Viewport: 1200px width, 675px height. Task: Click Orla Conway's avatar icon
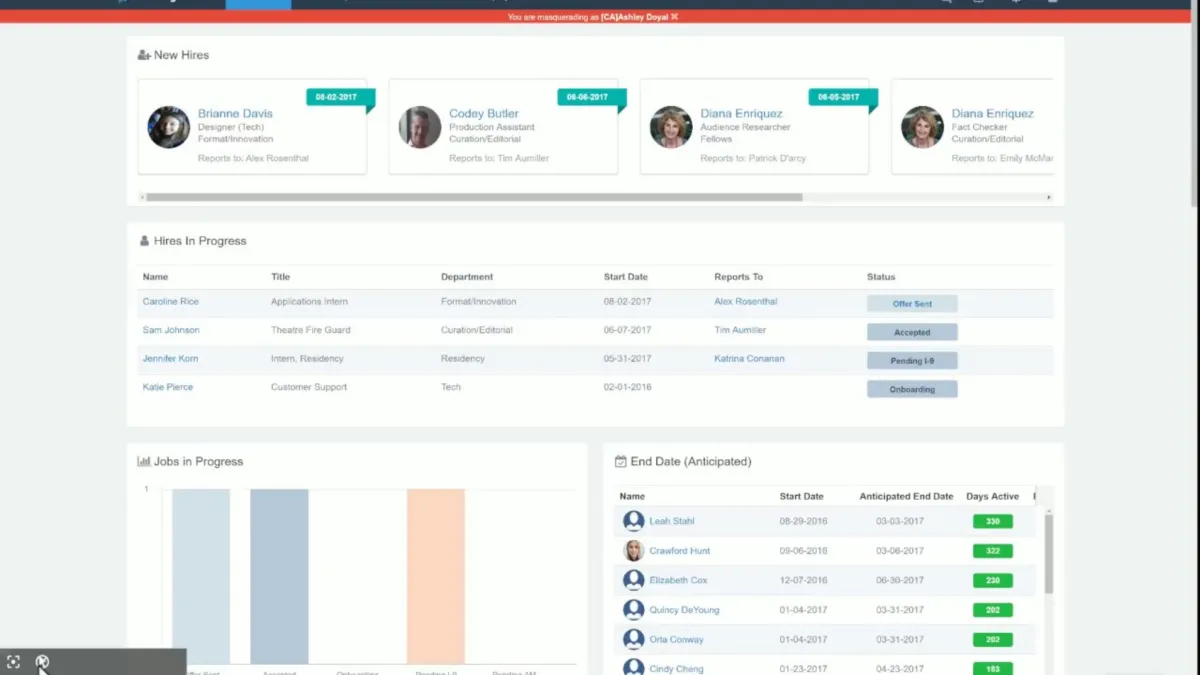634,639
